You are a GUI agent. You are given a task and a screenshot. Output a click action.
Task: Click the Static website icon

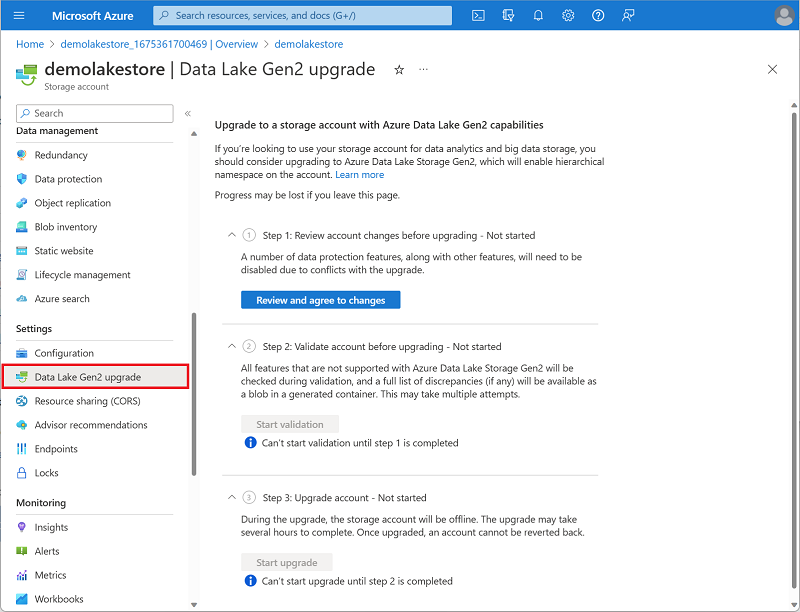(x=21, y=250)
